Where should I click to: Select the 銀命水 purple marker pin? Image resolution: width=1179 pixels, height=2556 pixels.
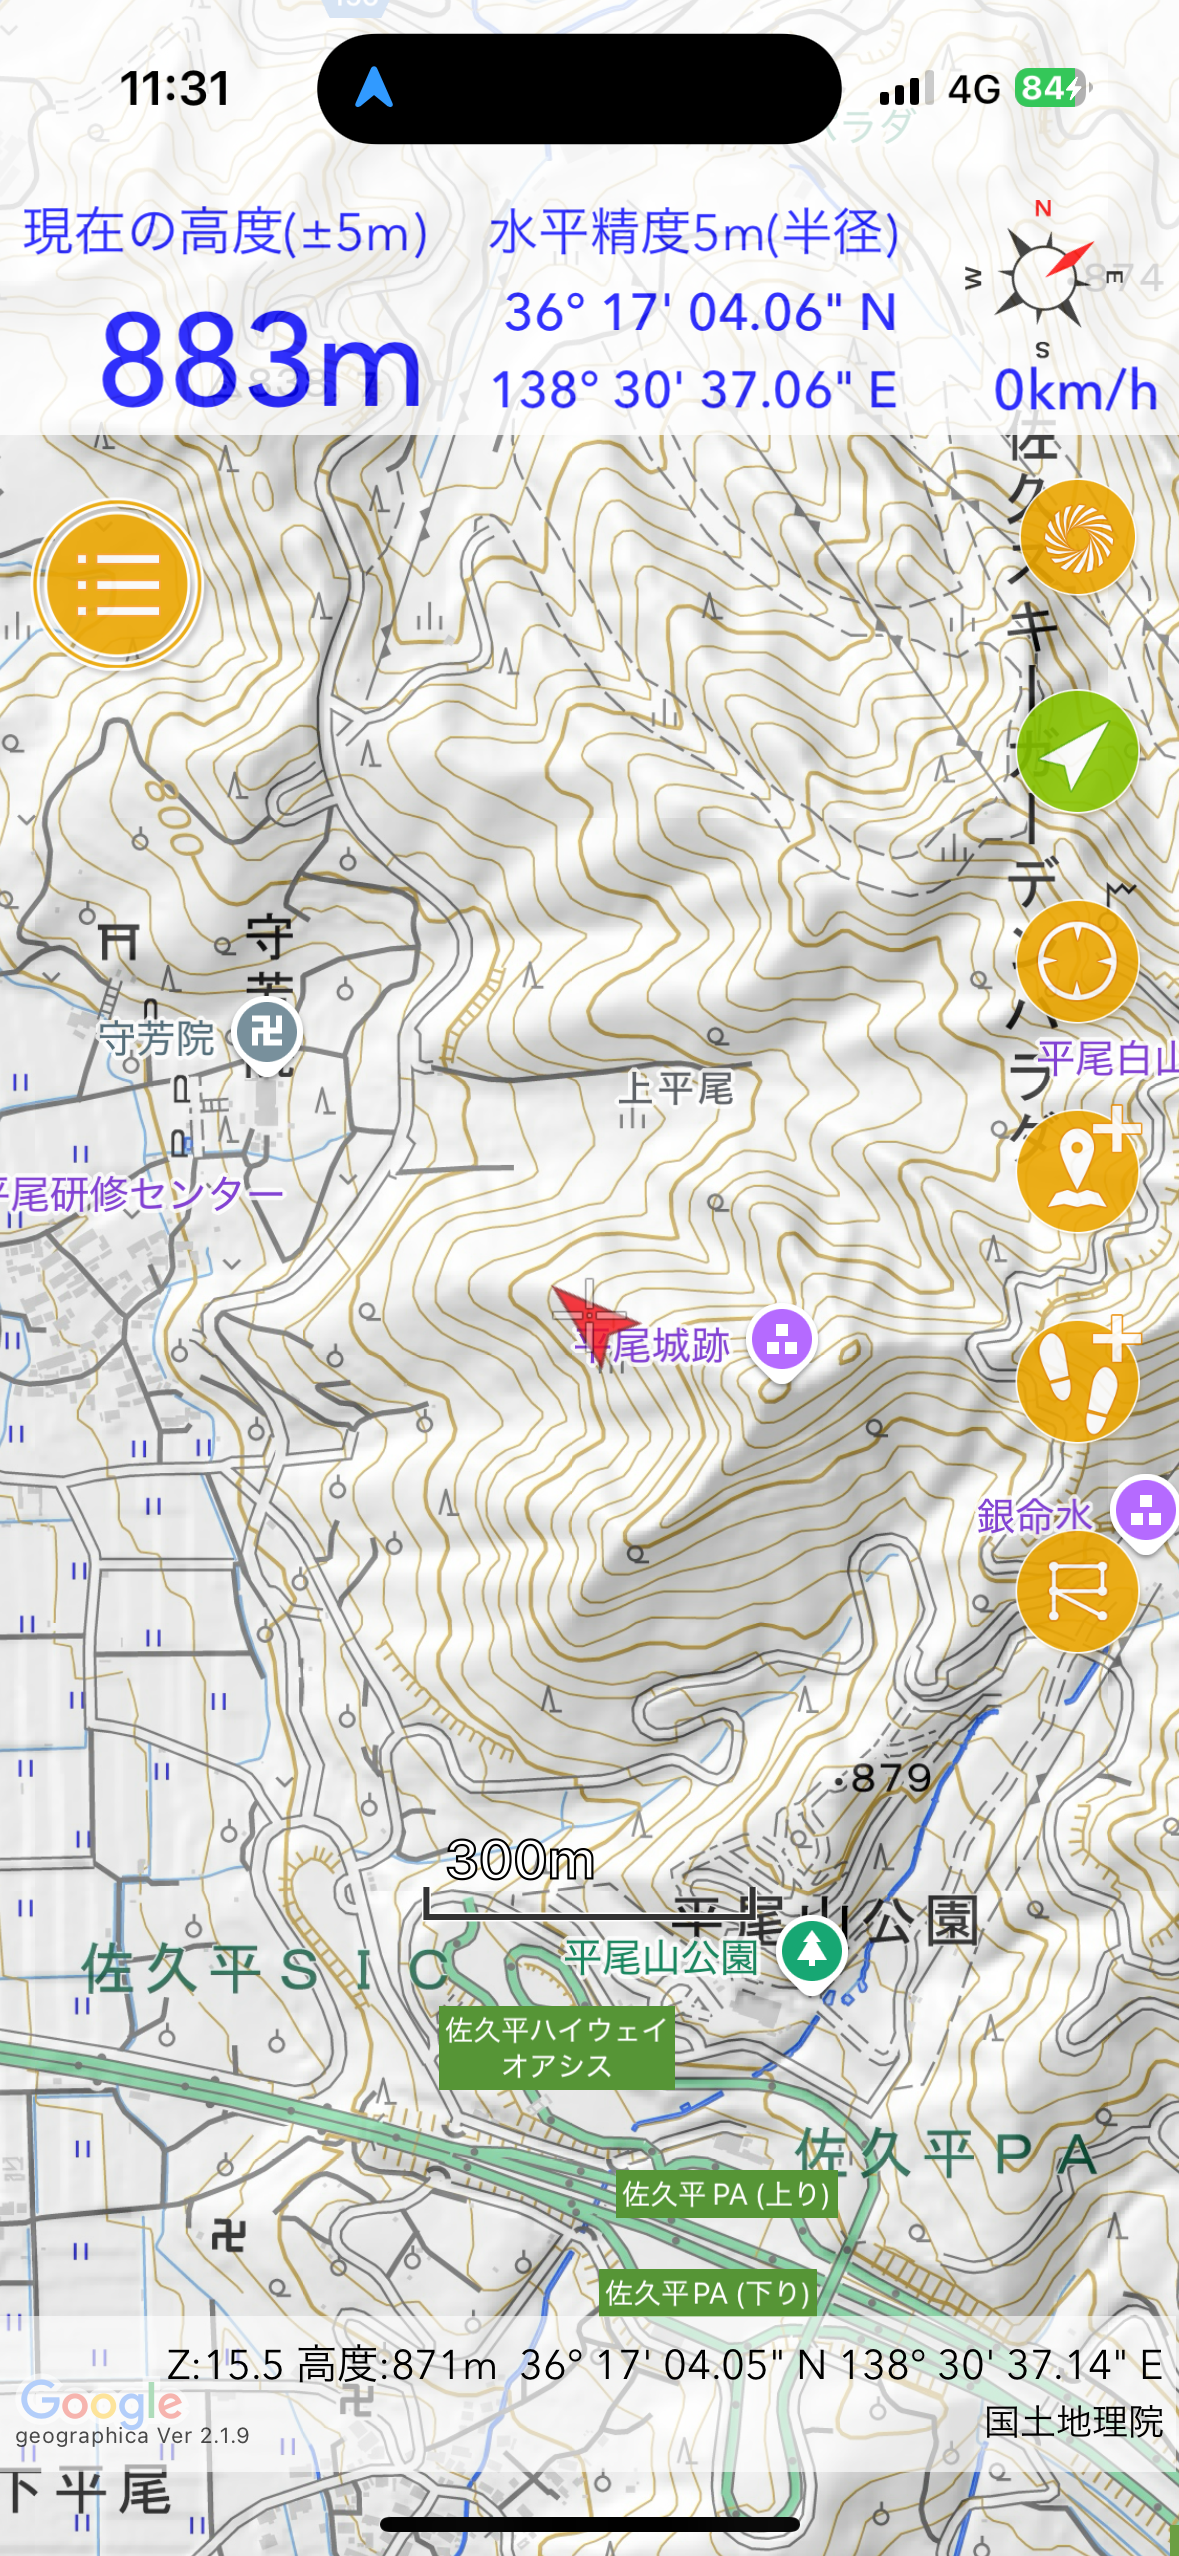tap(1146, 1511)
